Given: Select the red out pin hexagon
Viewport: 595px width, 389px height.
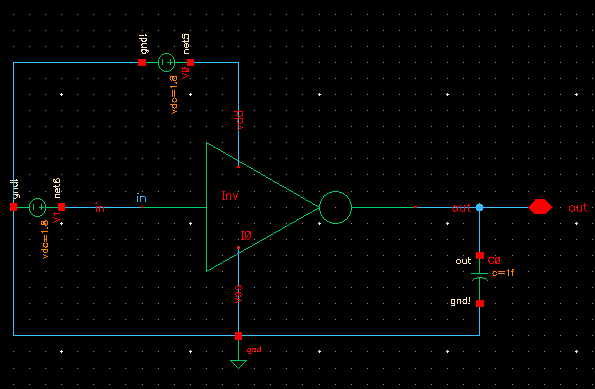Looking at the screenshot, I should [540, 207].
